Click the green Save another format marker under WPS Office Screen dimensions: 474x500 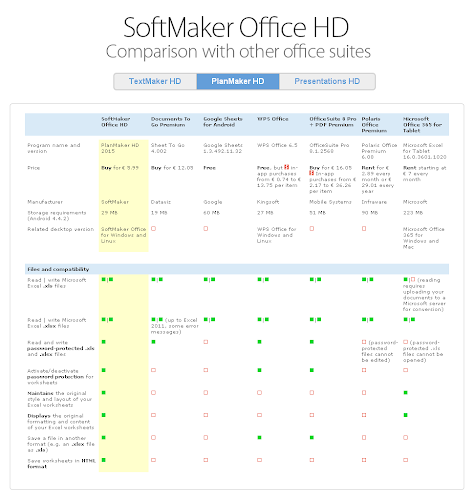pyautogui.click(x=259, y=437)
